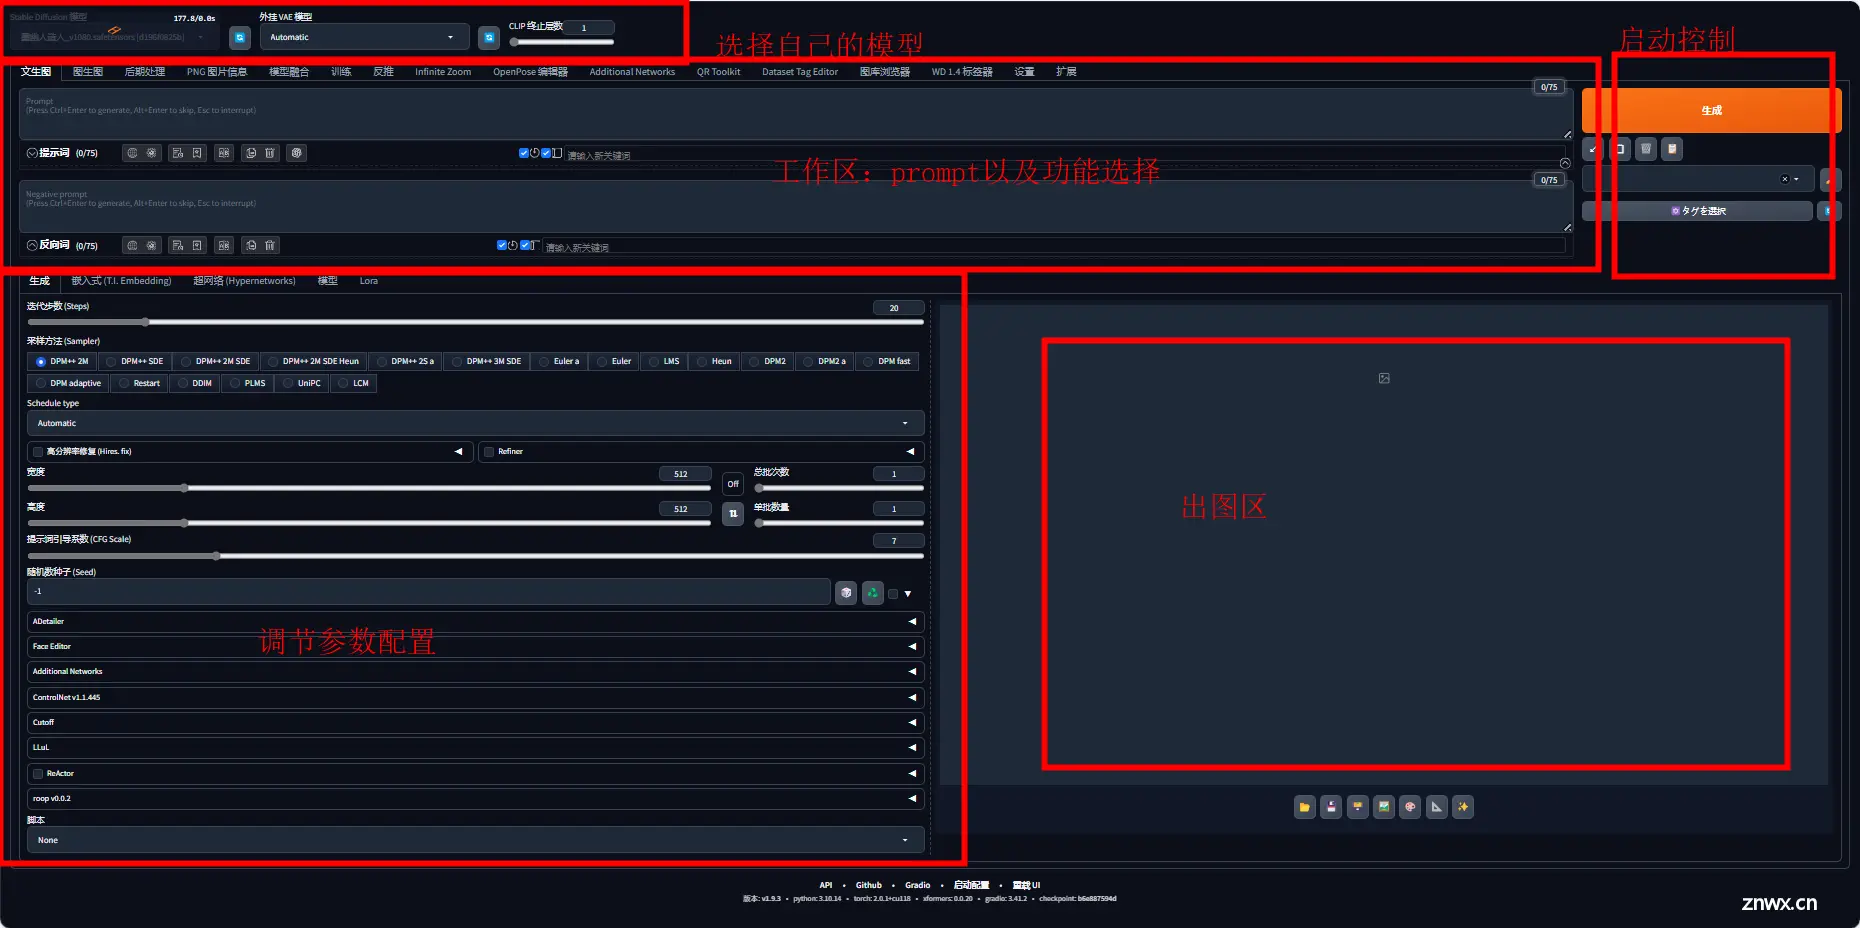Select the UniPC sampler
This screenshot has height=928, width=1860.
[x=301, y=383]
